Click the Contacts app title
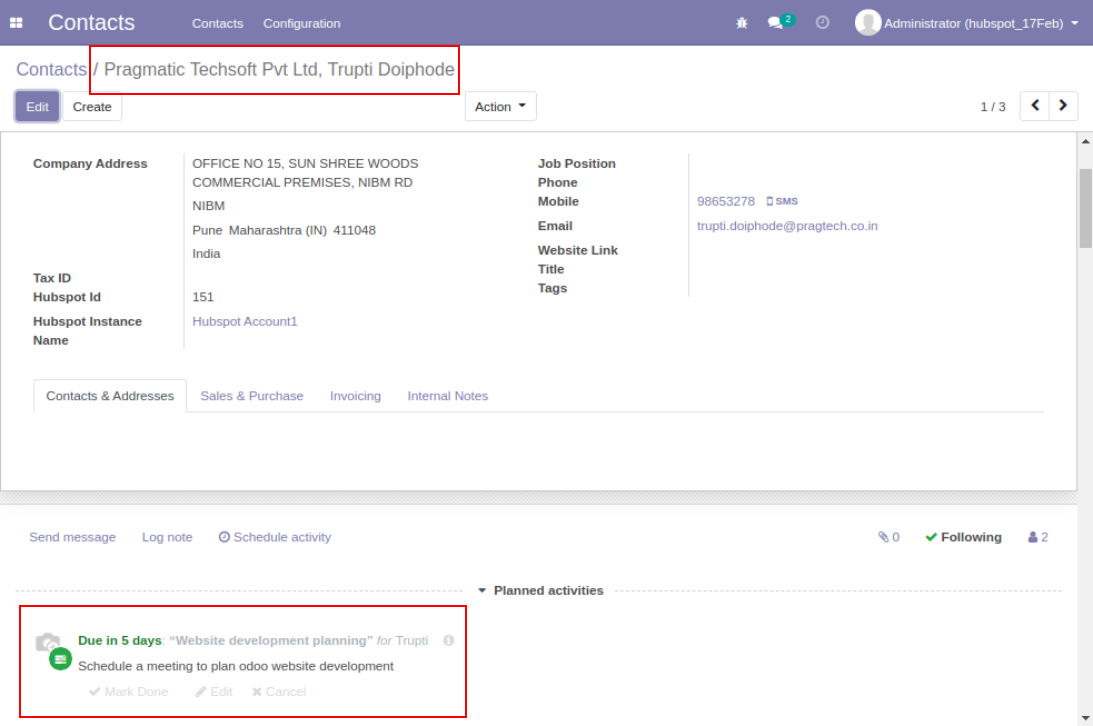The image size is (1093, 726). [x=91, y=23]
